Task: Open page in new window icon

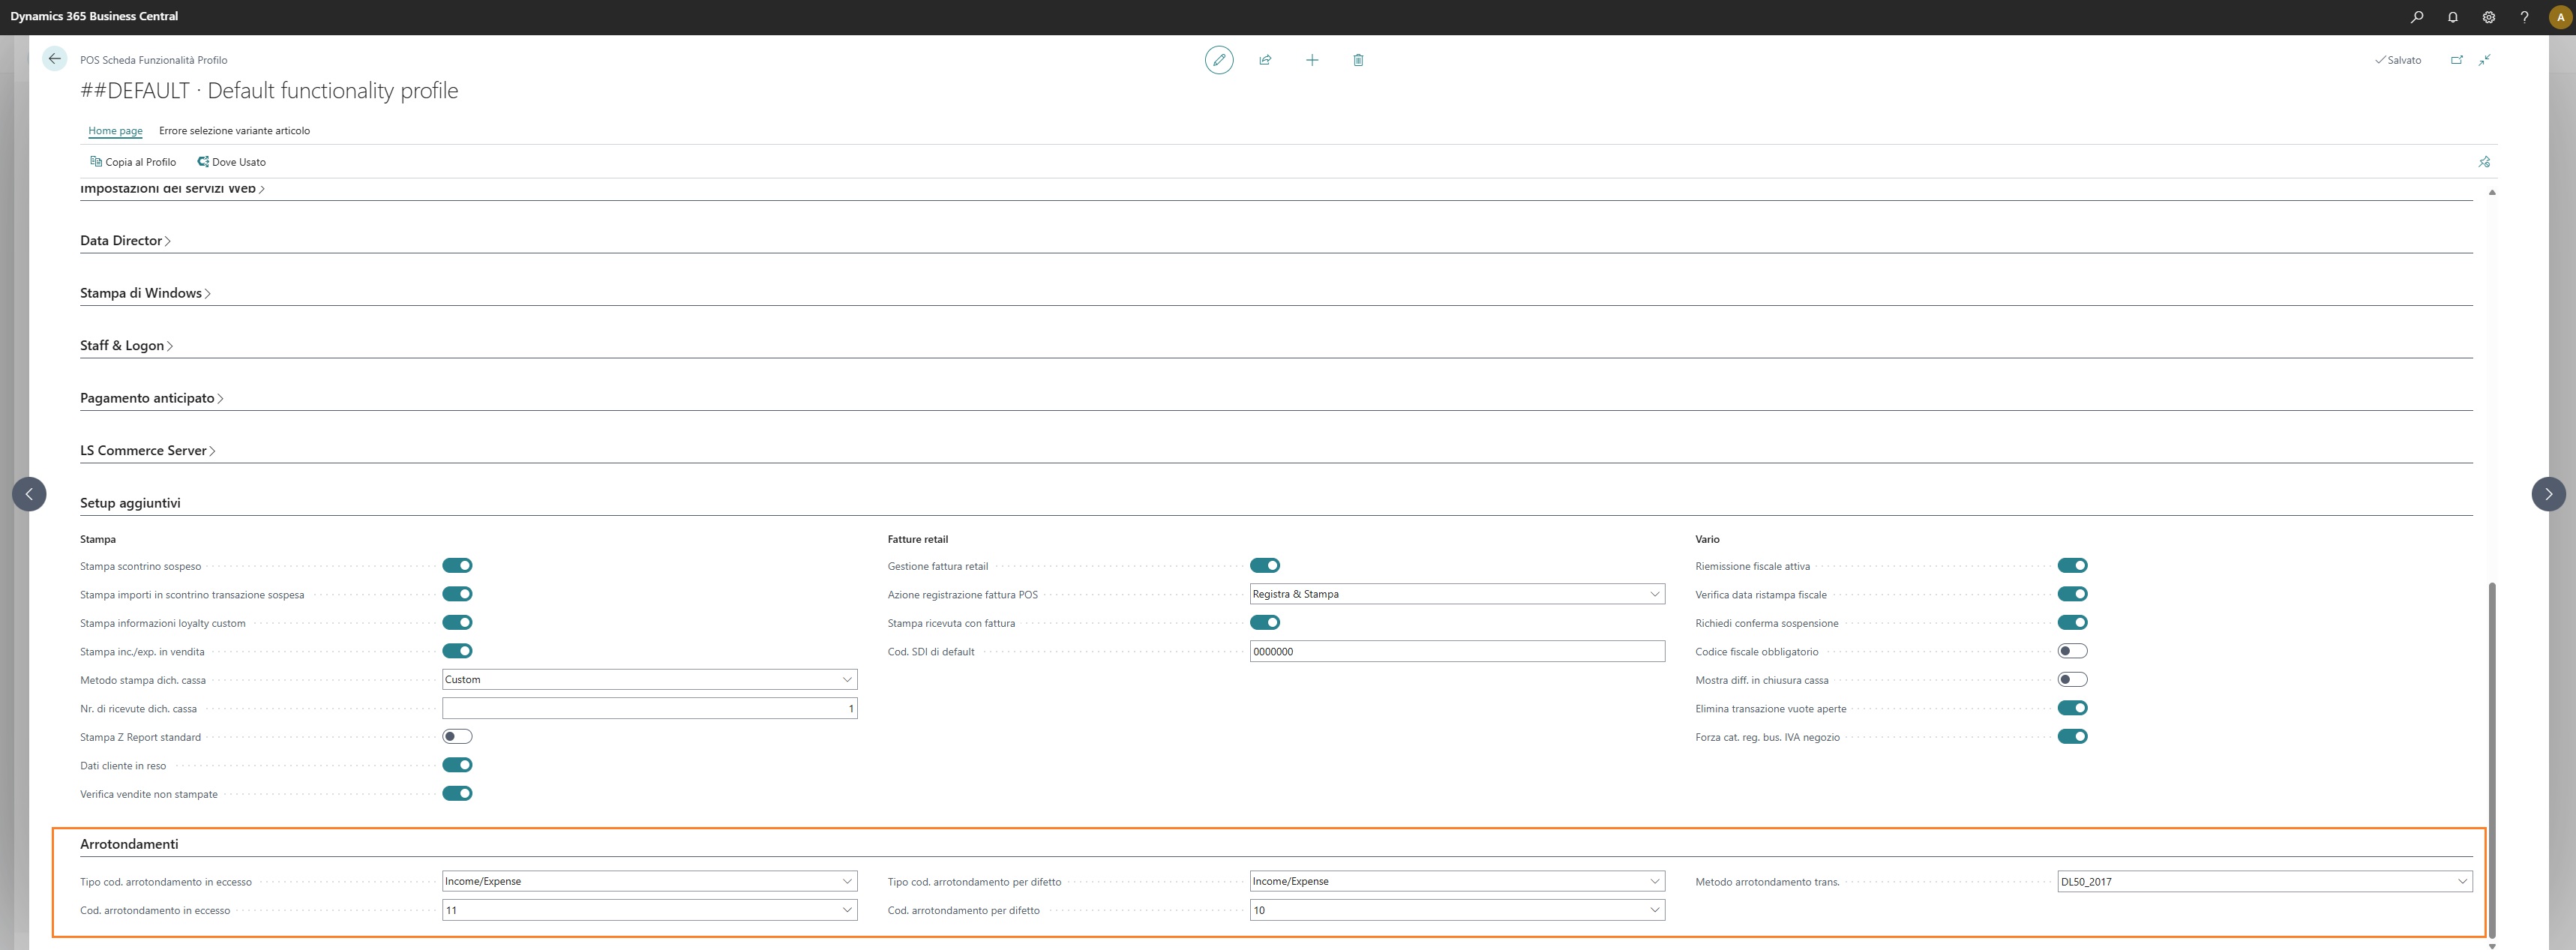Action: (2456, 60)
